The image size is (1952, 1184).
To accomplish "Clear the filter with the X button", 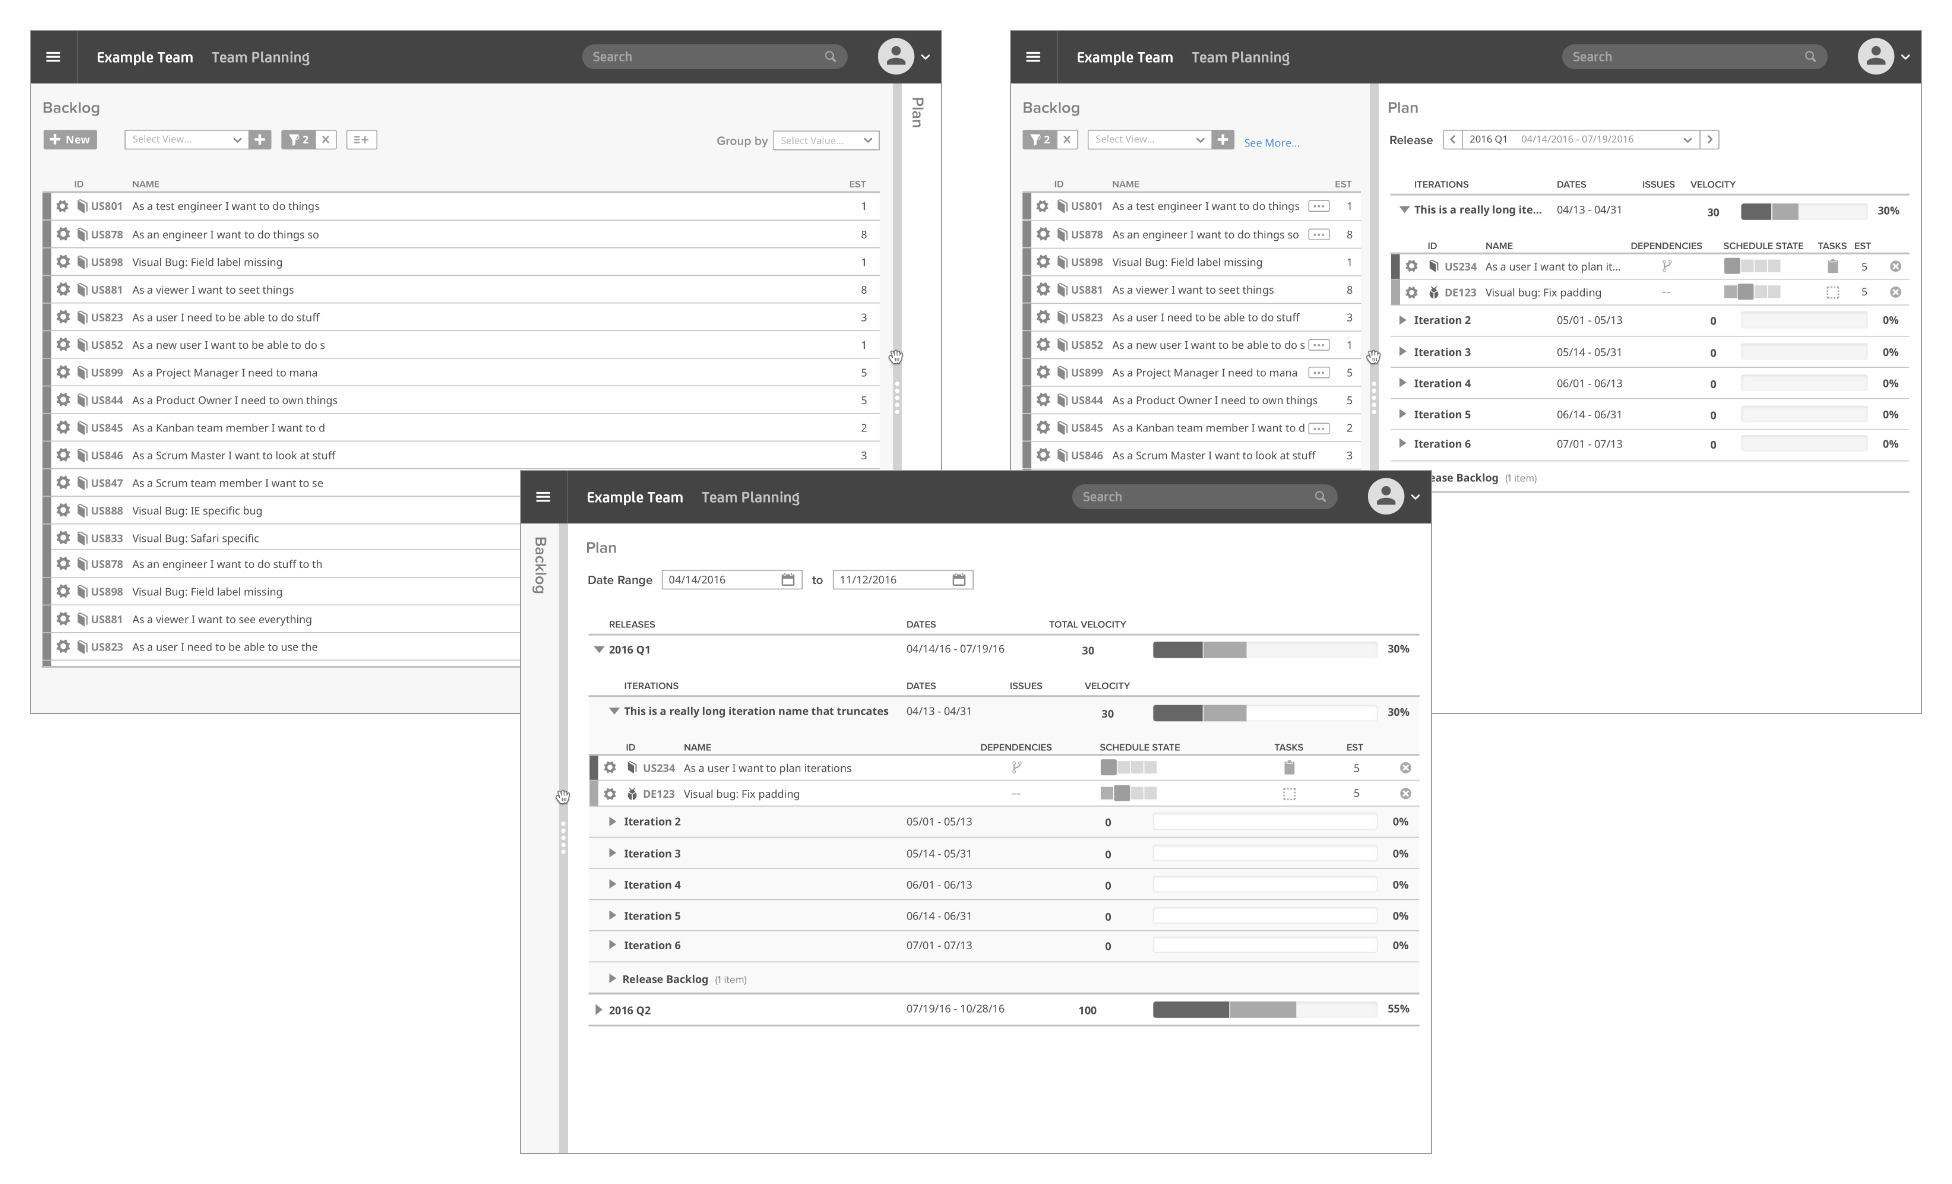I will pos(325,140).
